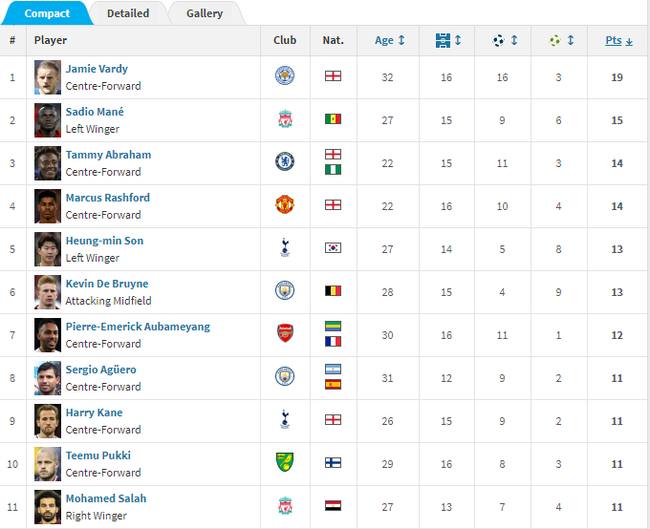Image resolution: width=650 pixels, height=529 pixels.
Task: Click Senegal flag in Sadio Mané row
Action: (333, 119)
